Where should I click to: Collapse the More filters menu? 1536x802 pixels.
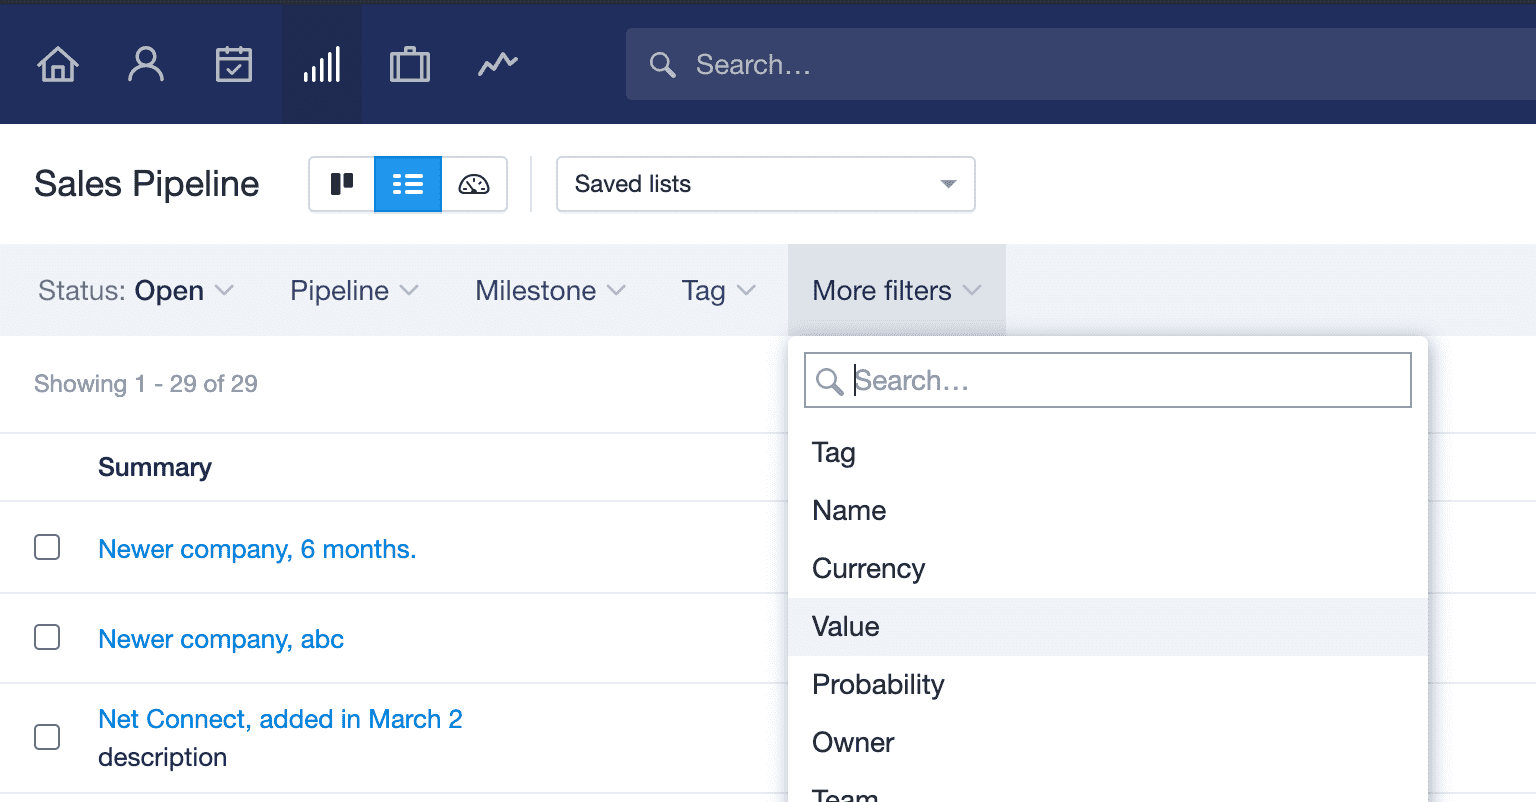(897, 291)
